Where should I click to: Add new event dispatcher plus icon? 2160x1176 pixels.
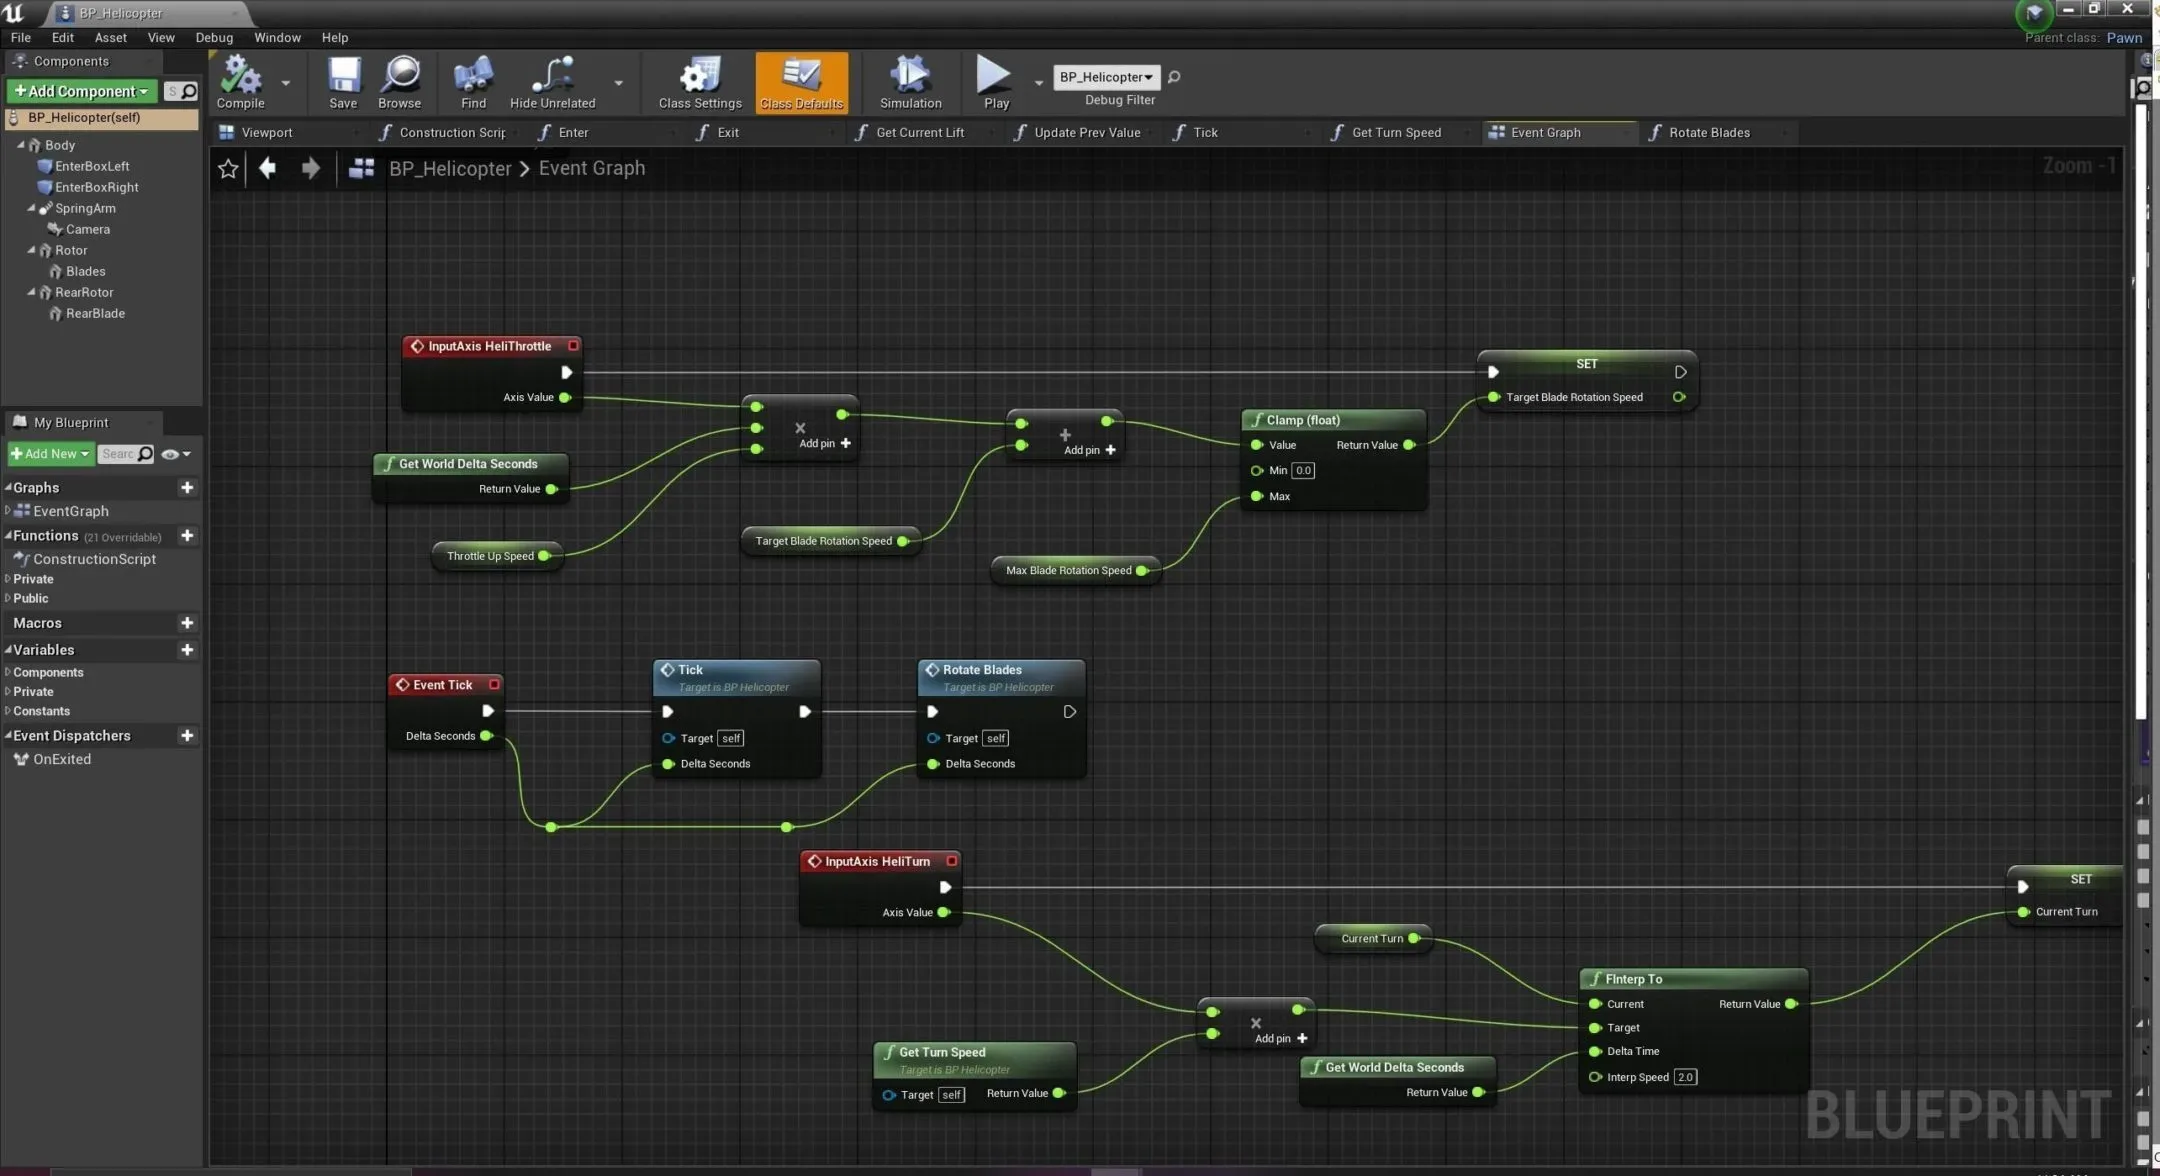click(x=187, y=736)
